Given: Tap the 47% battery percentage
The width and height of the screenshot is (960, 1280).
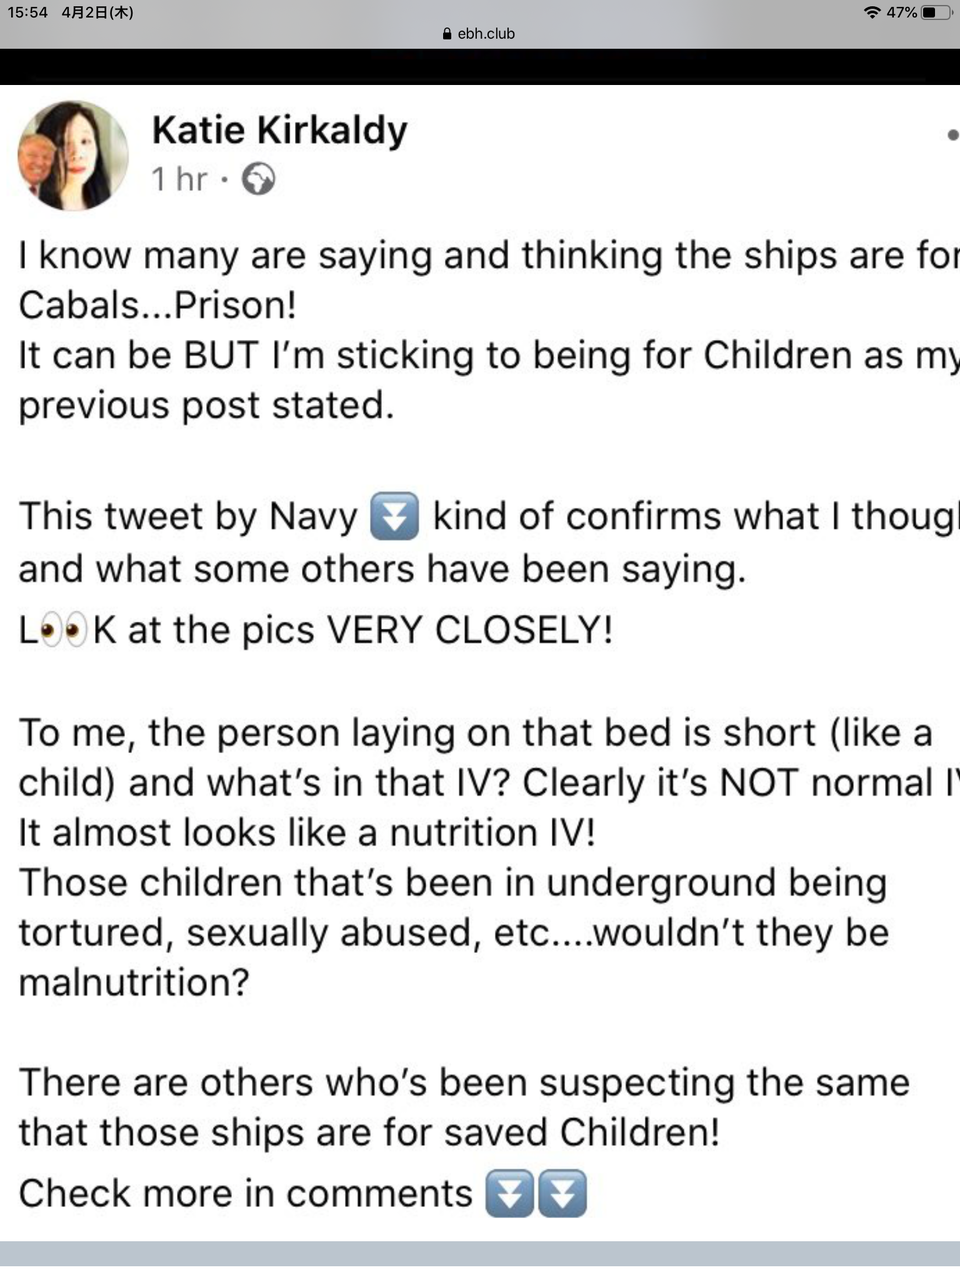Looking at the screenshot, I should coord(901,12).
